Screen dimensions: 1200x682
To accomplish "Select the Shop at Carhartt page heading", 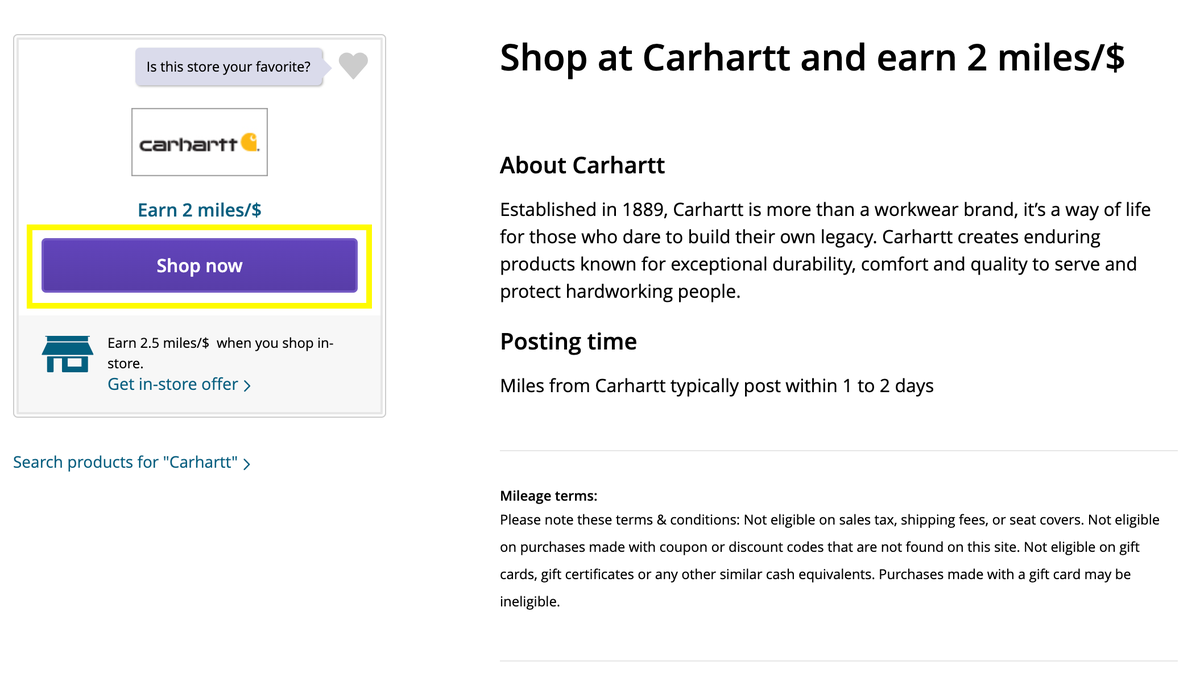I will coord(812,57).
